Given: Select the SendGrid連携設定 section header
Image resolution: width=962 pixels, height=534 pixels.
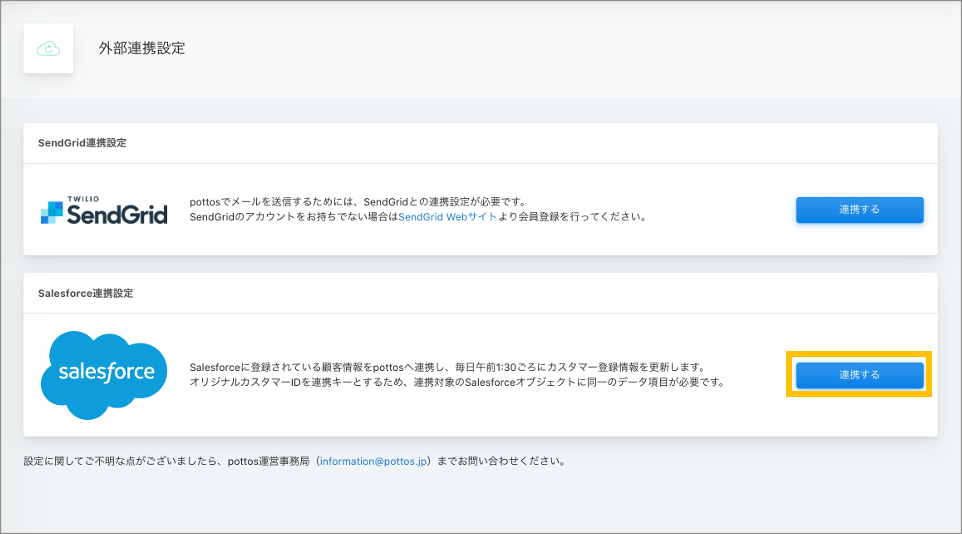Looking at the screenshot, I should 82,143.
